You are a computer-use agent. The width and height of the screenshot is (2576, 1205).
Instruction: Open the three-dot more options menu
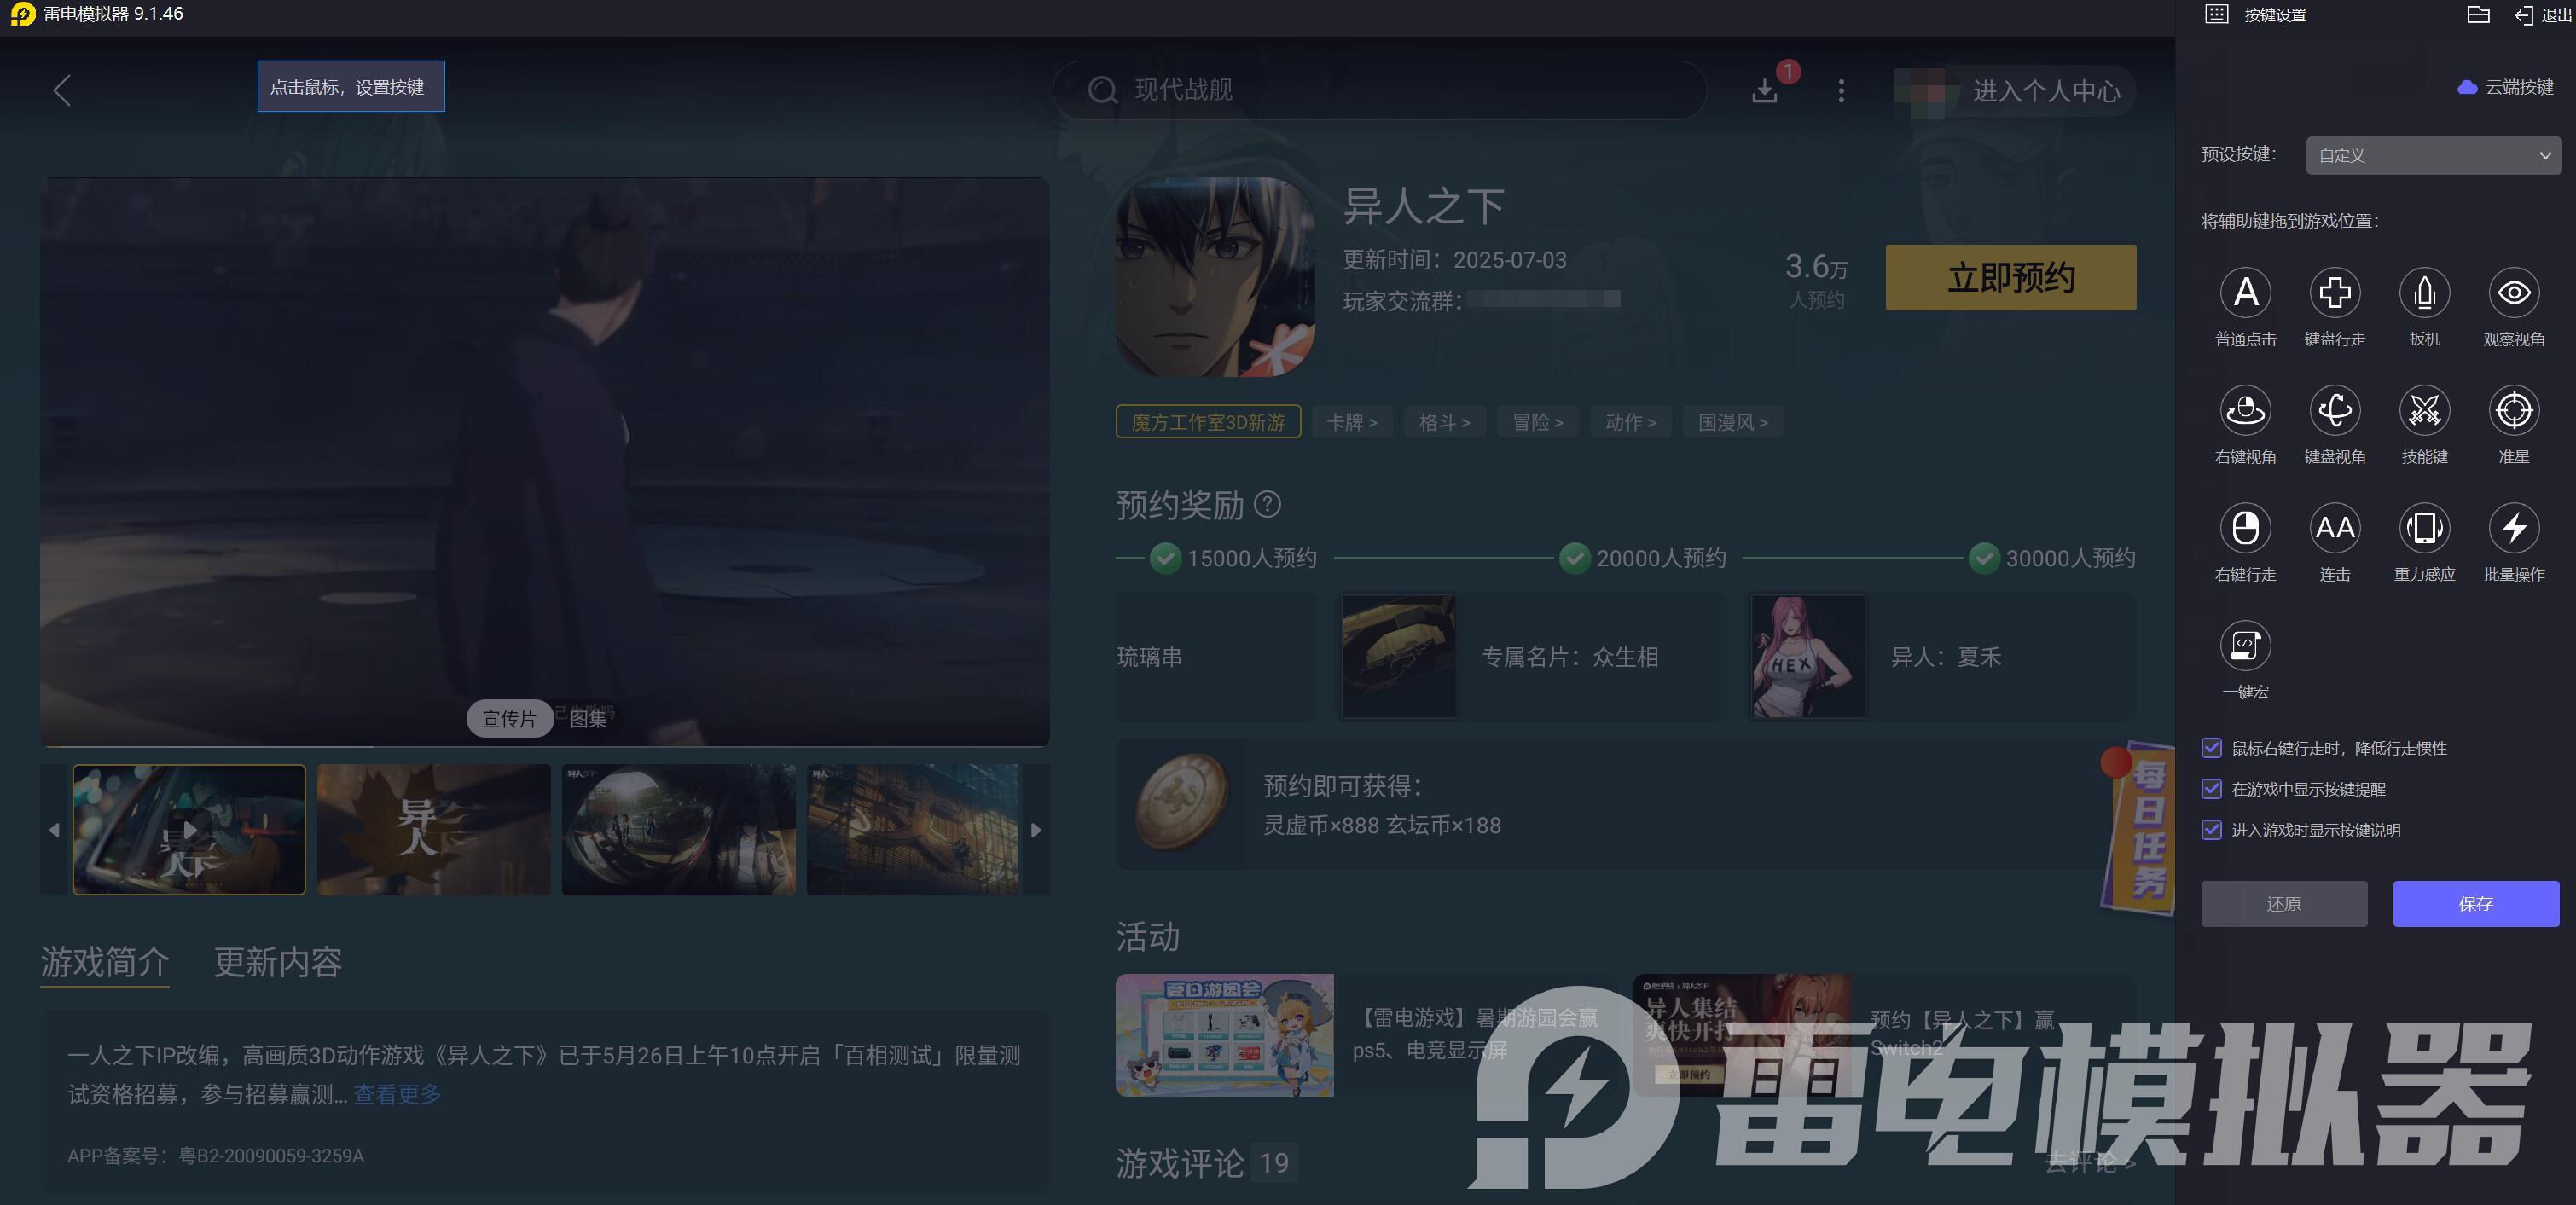pyautogui.click(x=1841, y=91)
